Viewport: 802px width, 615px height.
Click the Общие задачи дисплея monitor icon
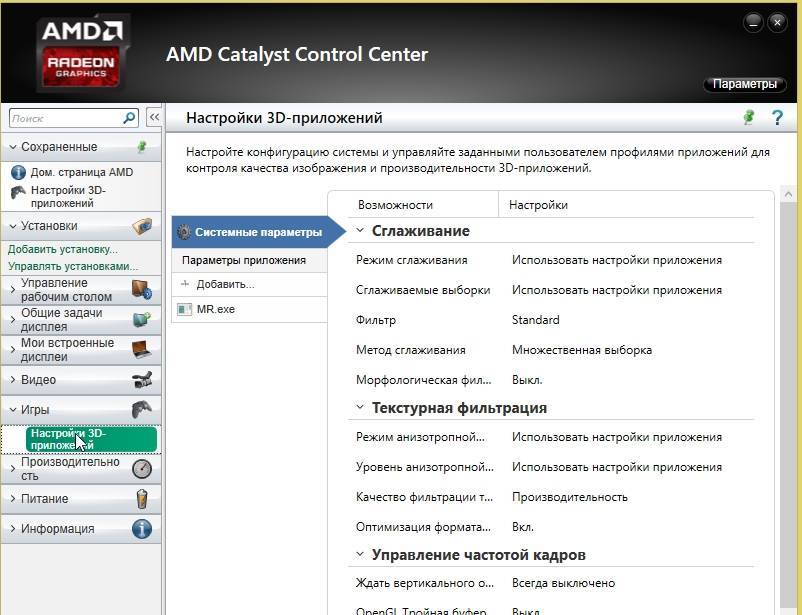coord(142,320)
